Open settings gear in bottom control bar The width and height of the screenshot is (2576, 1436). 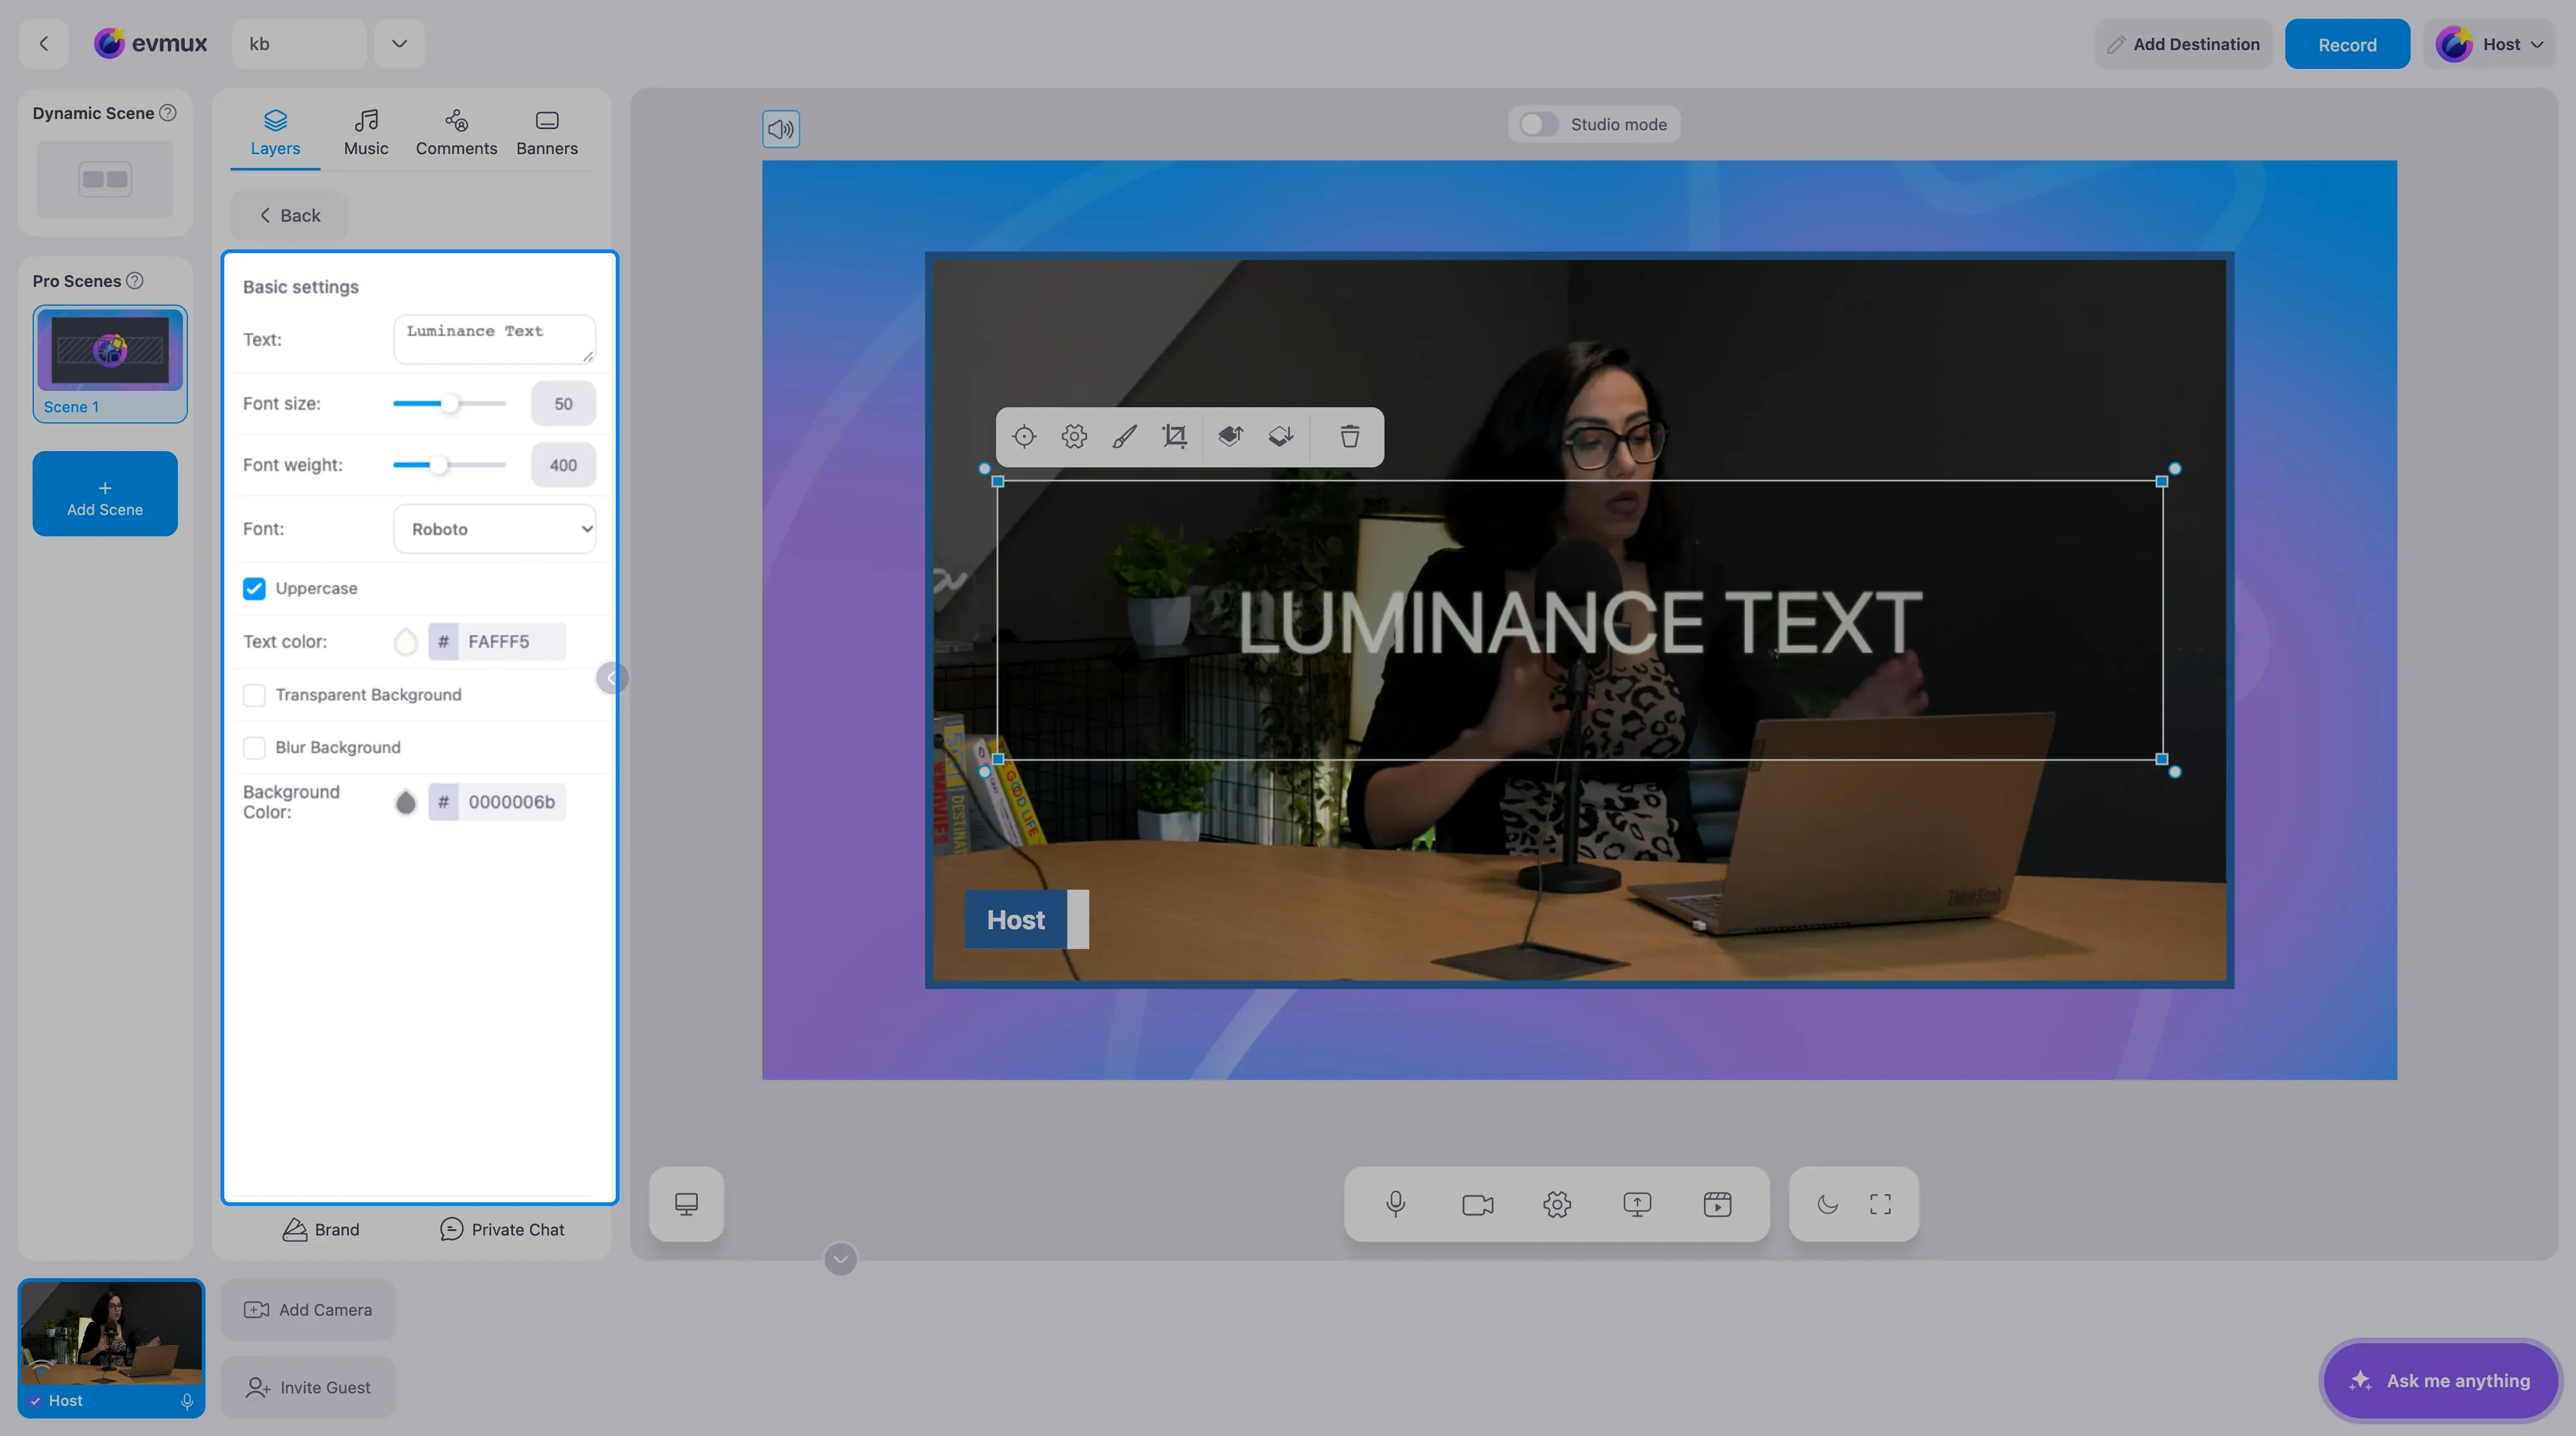[x=1557, y=1204]
